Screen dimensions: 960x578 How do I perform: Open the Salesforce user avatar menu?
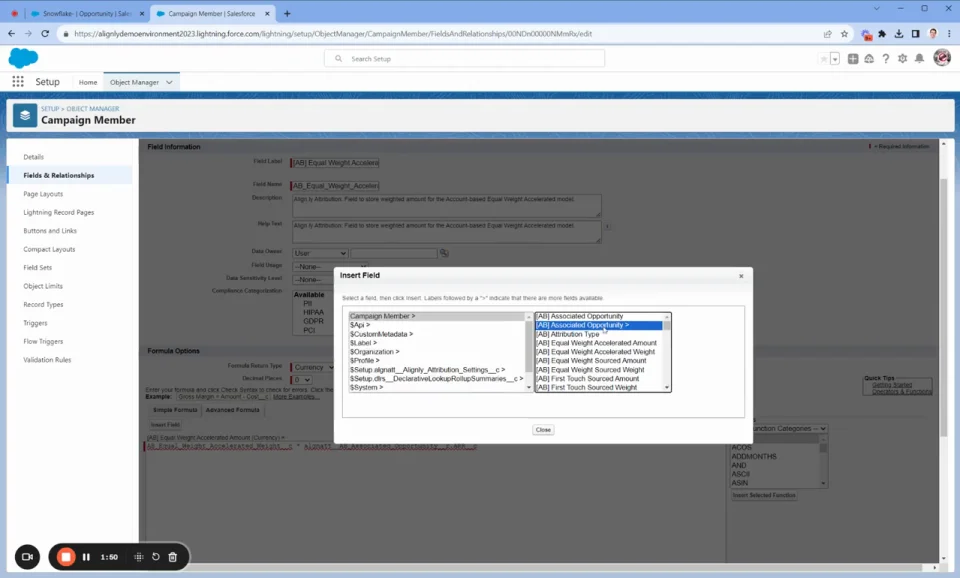[x=942, y=58]
